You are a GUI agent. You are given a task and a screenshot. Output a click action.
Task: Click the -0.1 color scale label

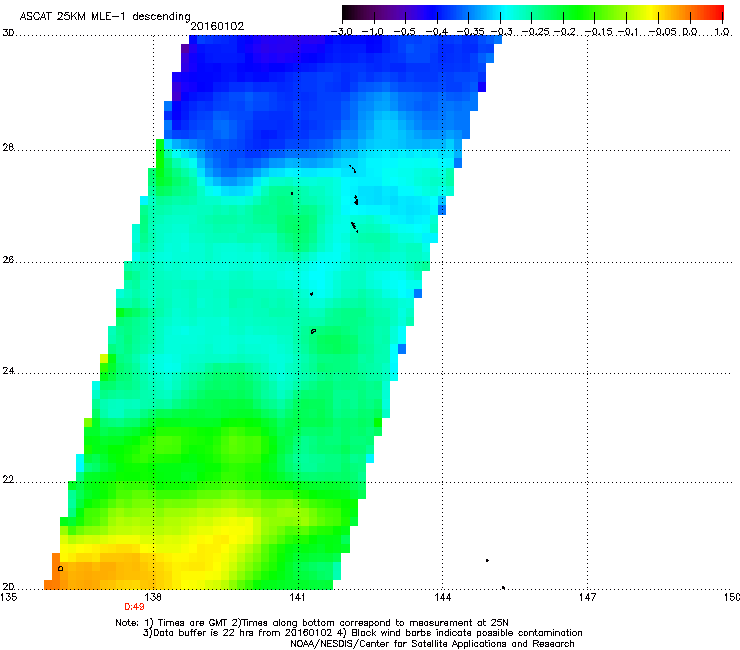pos(628,32)
